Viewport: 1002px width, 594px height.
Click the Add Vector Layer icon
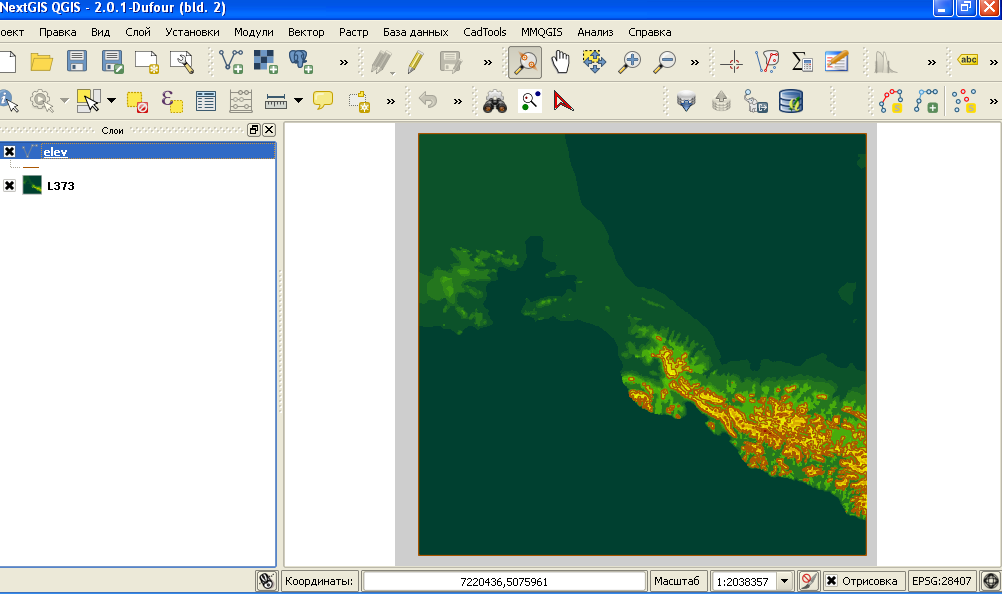(231, 62)
